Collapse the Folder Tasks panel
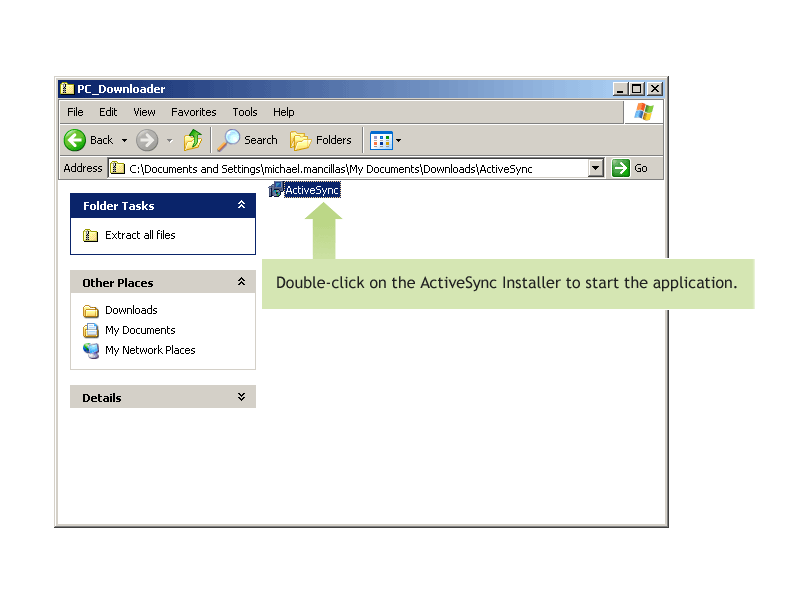800x600 pixels. point(241,205)
